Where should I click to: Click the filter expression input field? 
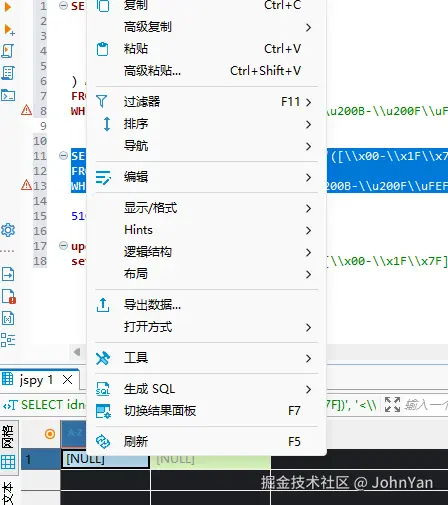pos(425,405)
